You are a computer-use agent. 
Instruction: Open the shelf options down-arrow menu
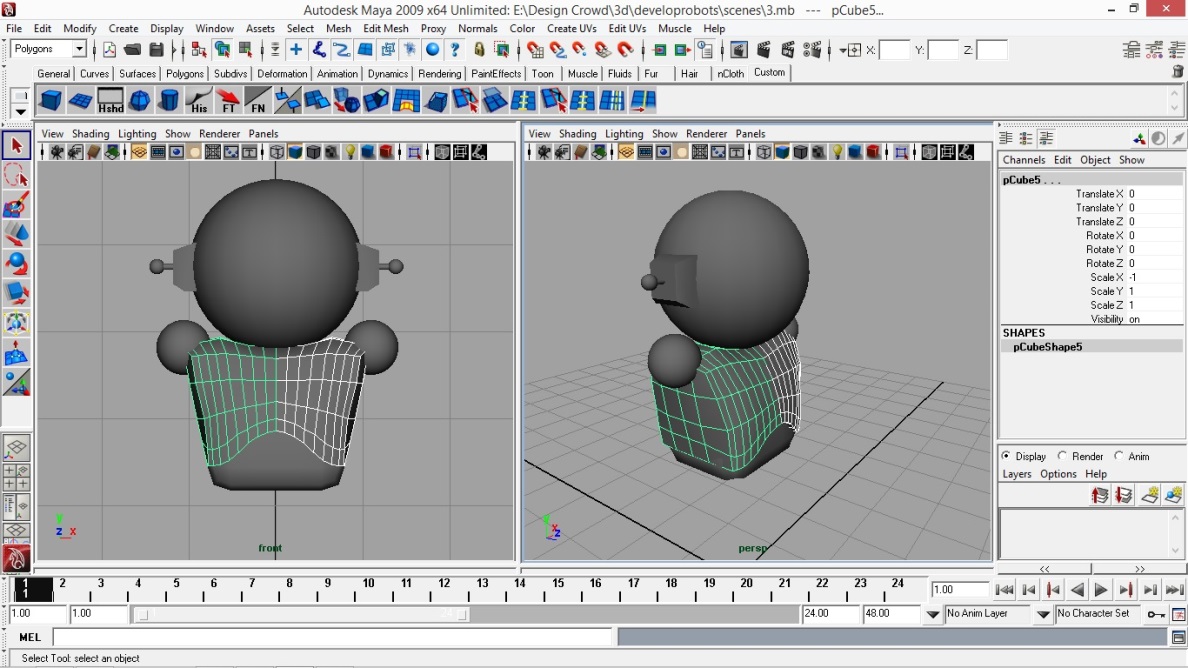click(20, 111)
